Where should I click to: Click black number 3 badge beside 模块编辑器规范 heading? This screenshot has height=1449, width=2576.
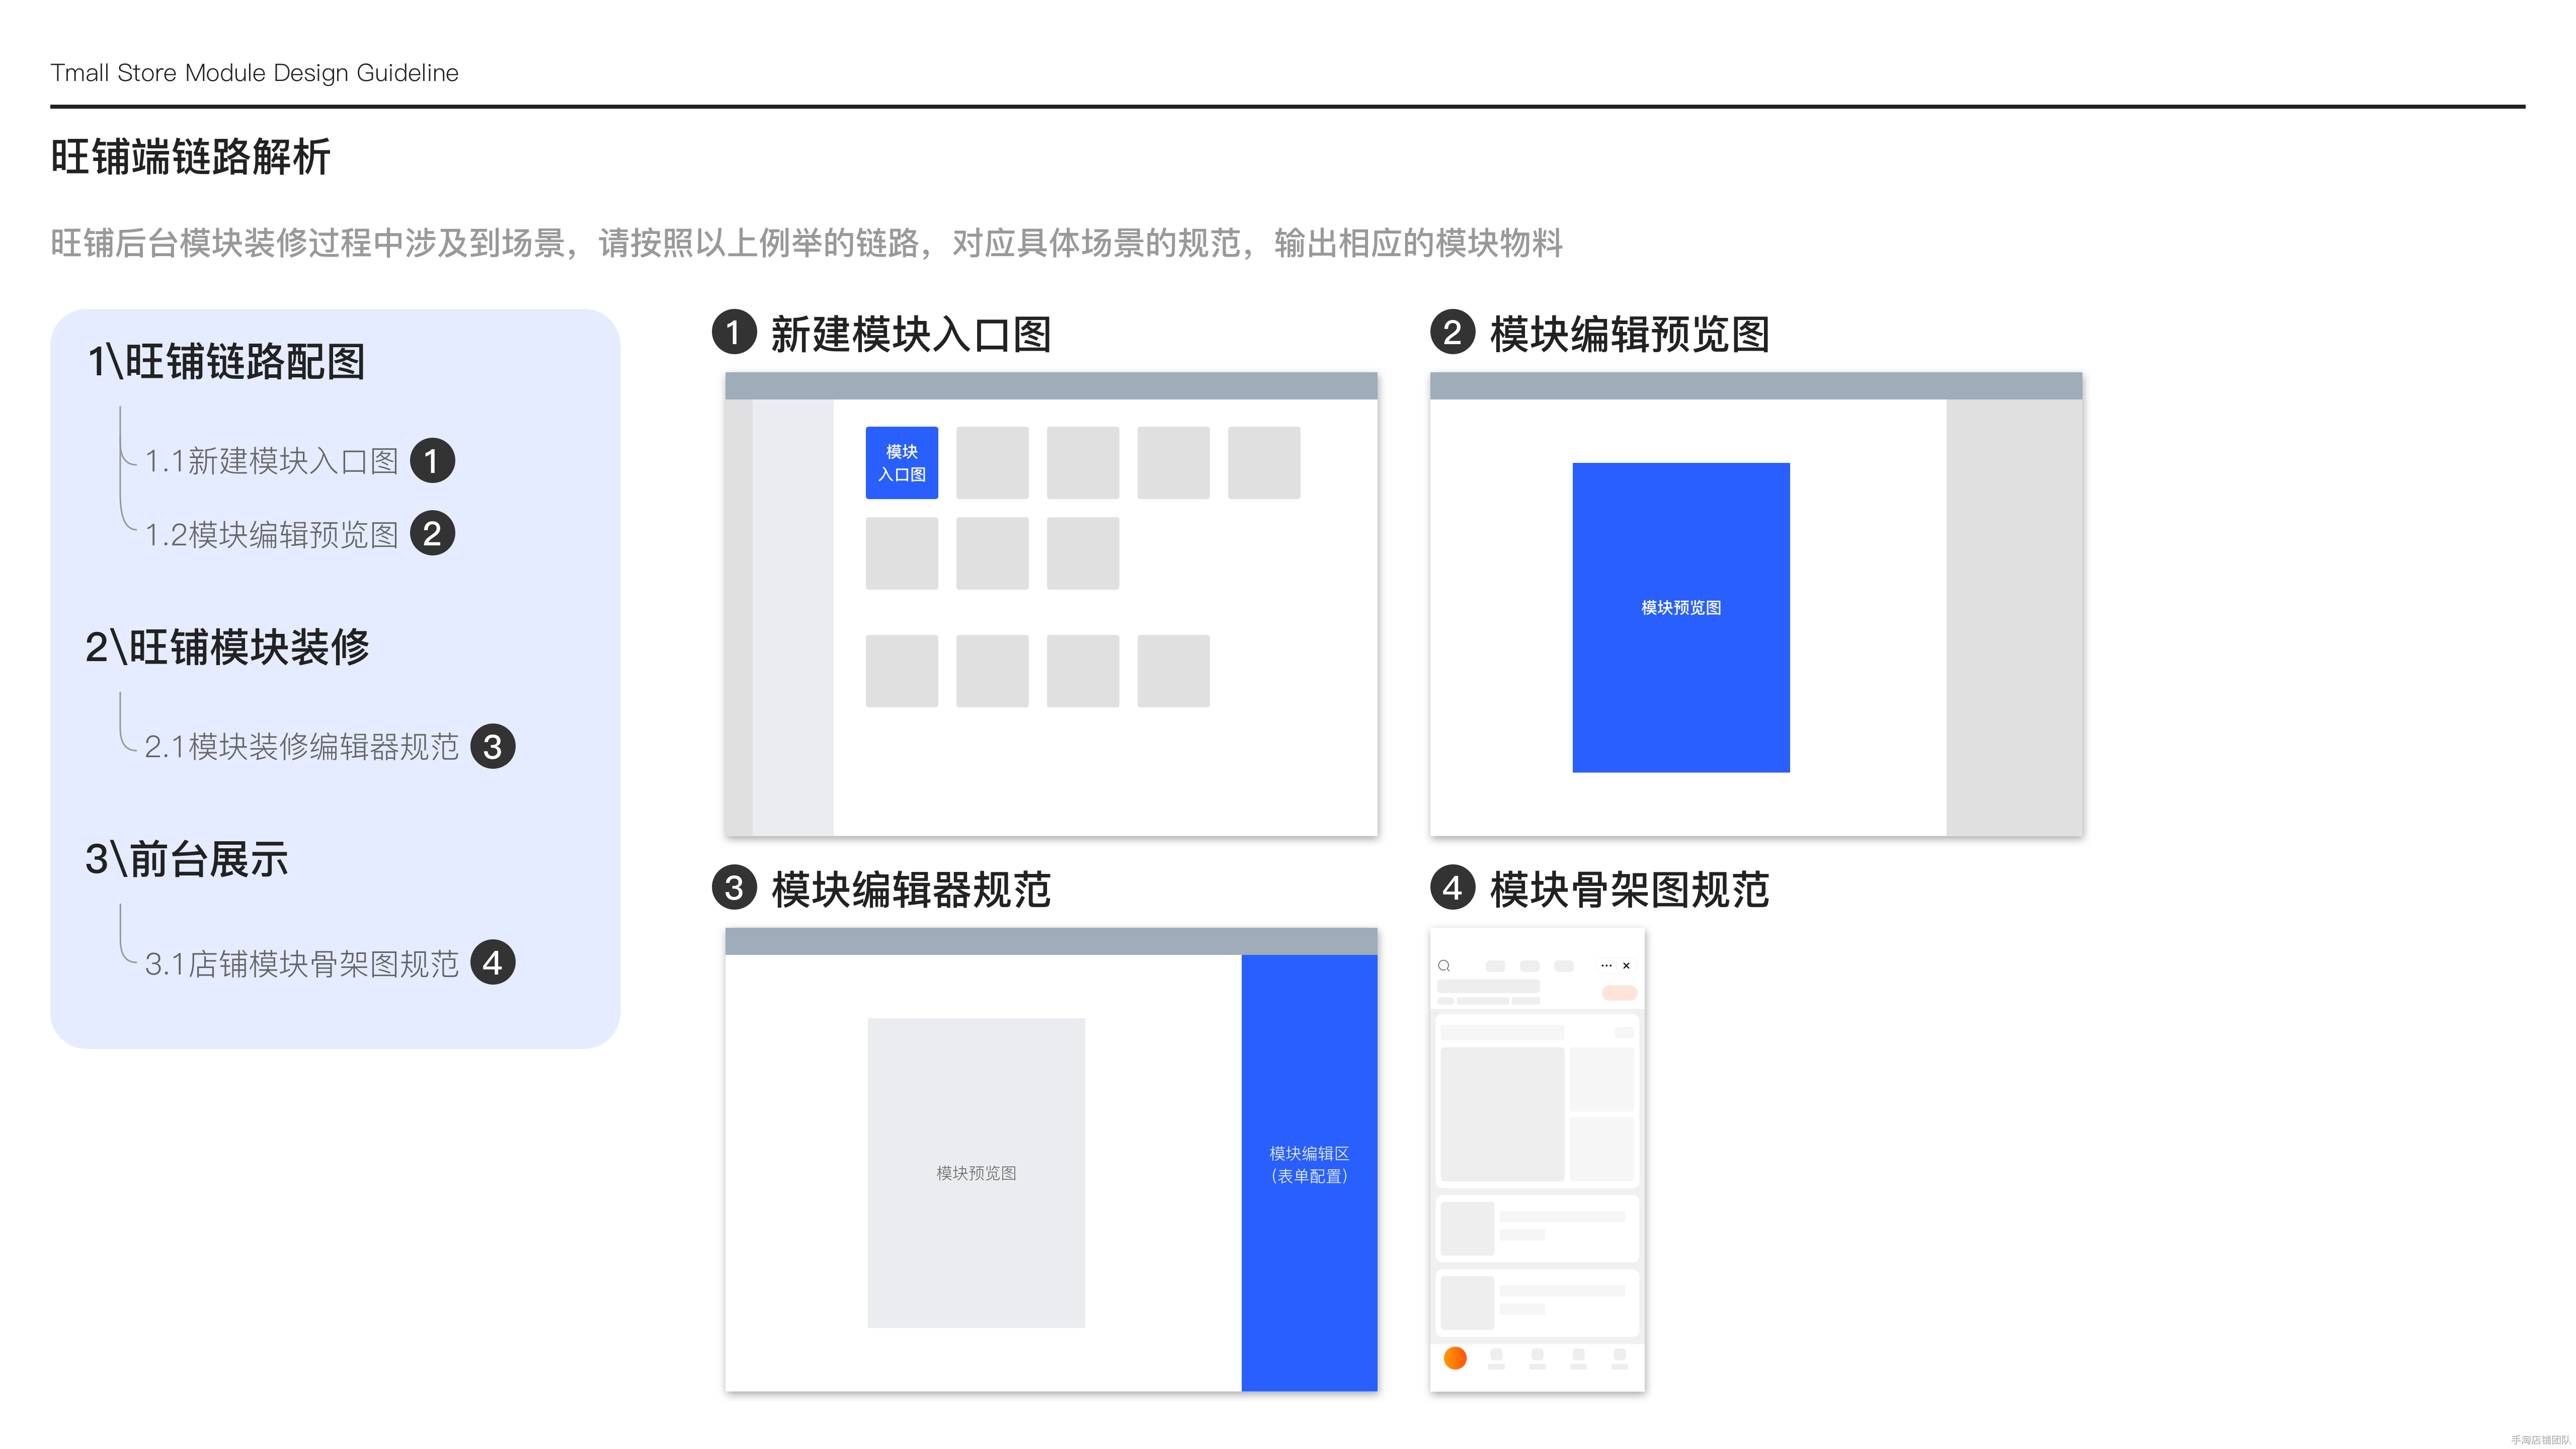734,887
